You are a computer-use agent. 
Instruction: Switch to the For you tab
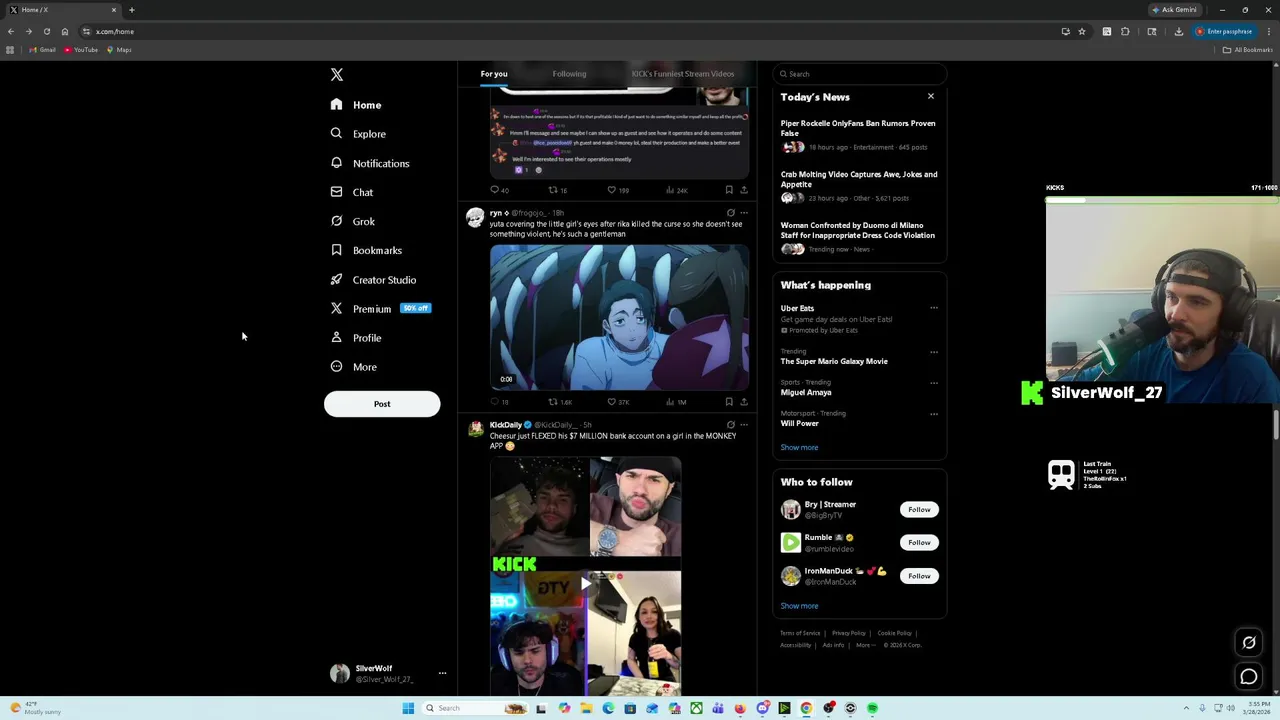pos(494,74)
